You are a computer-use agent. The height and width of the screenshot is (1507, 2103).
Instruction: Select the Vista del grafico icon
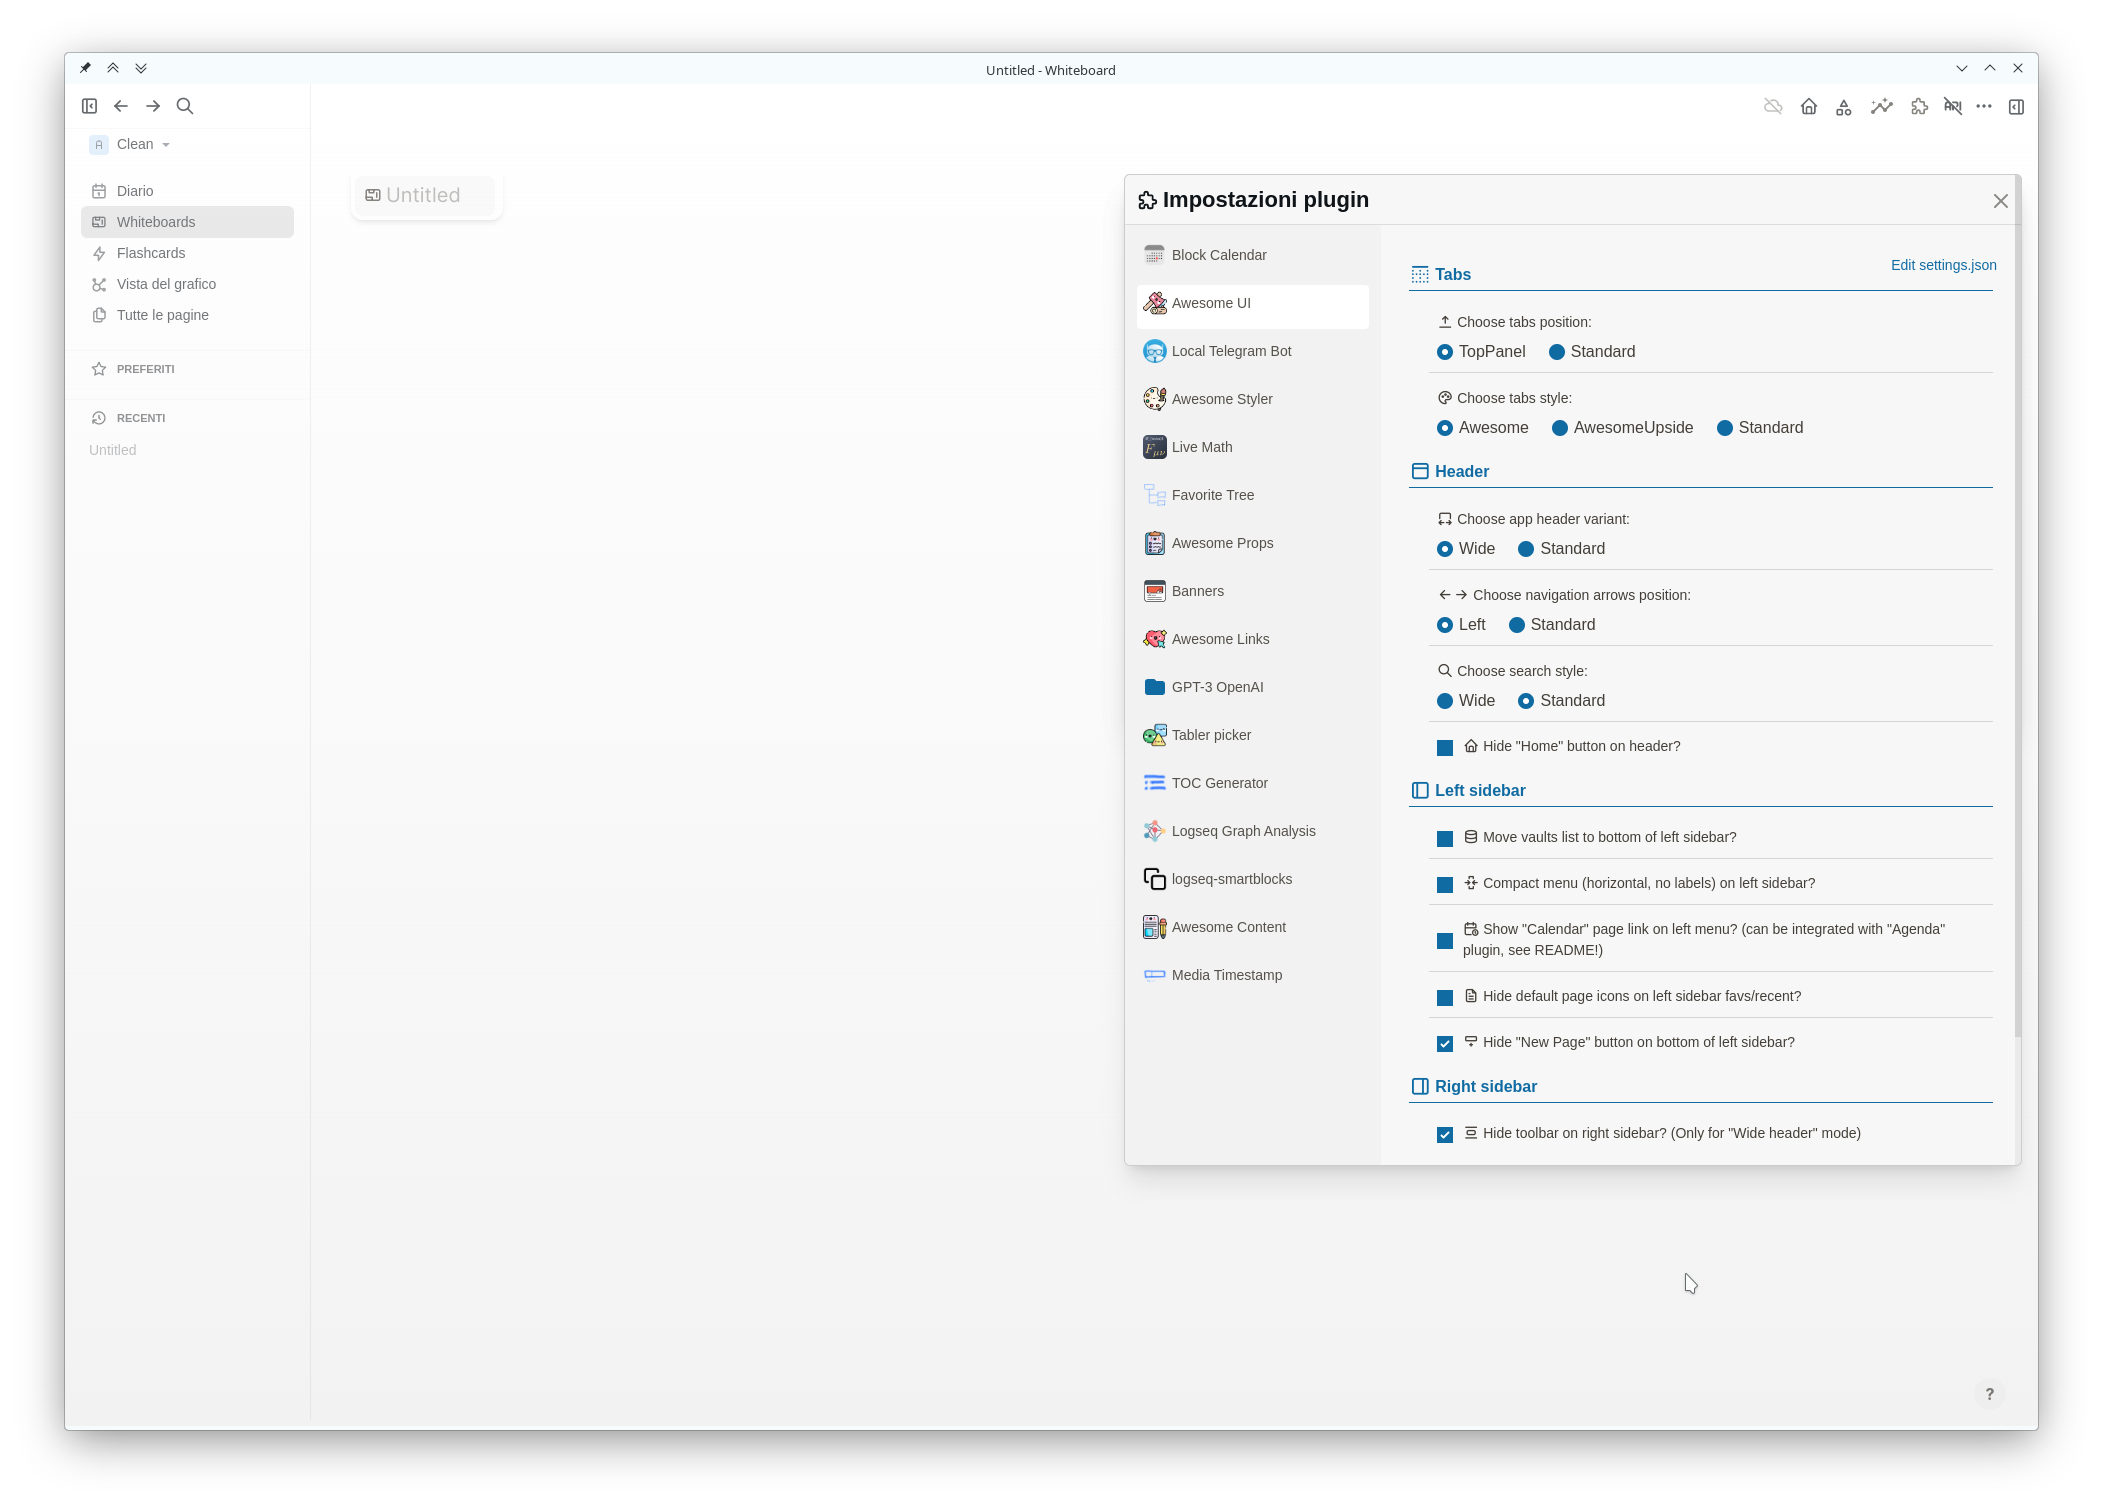coord(99,284)
